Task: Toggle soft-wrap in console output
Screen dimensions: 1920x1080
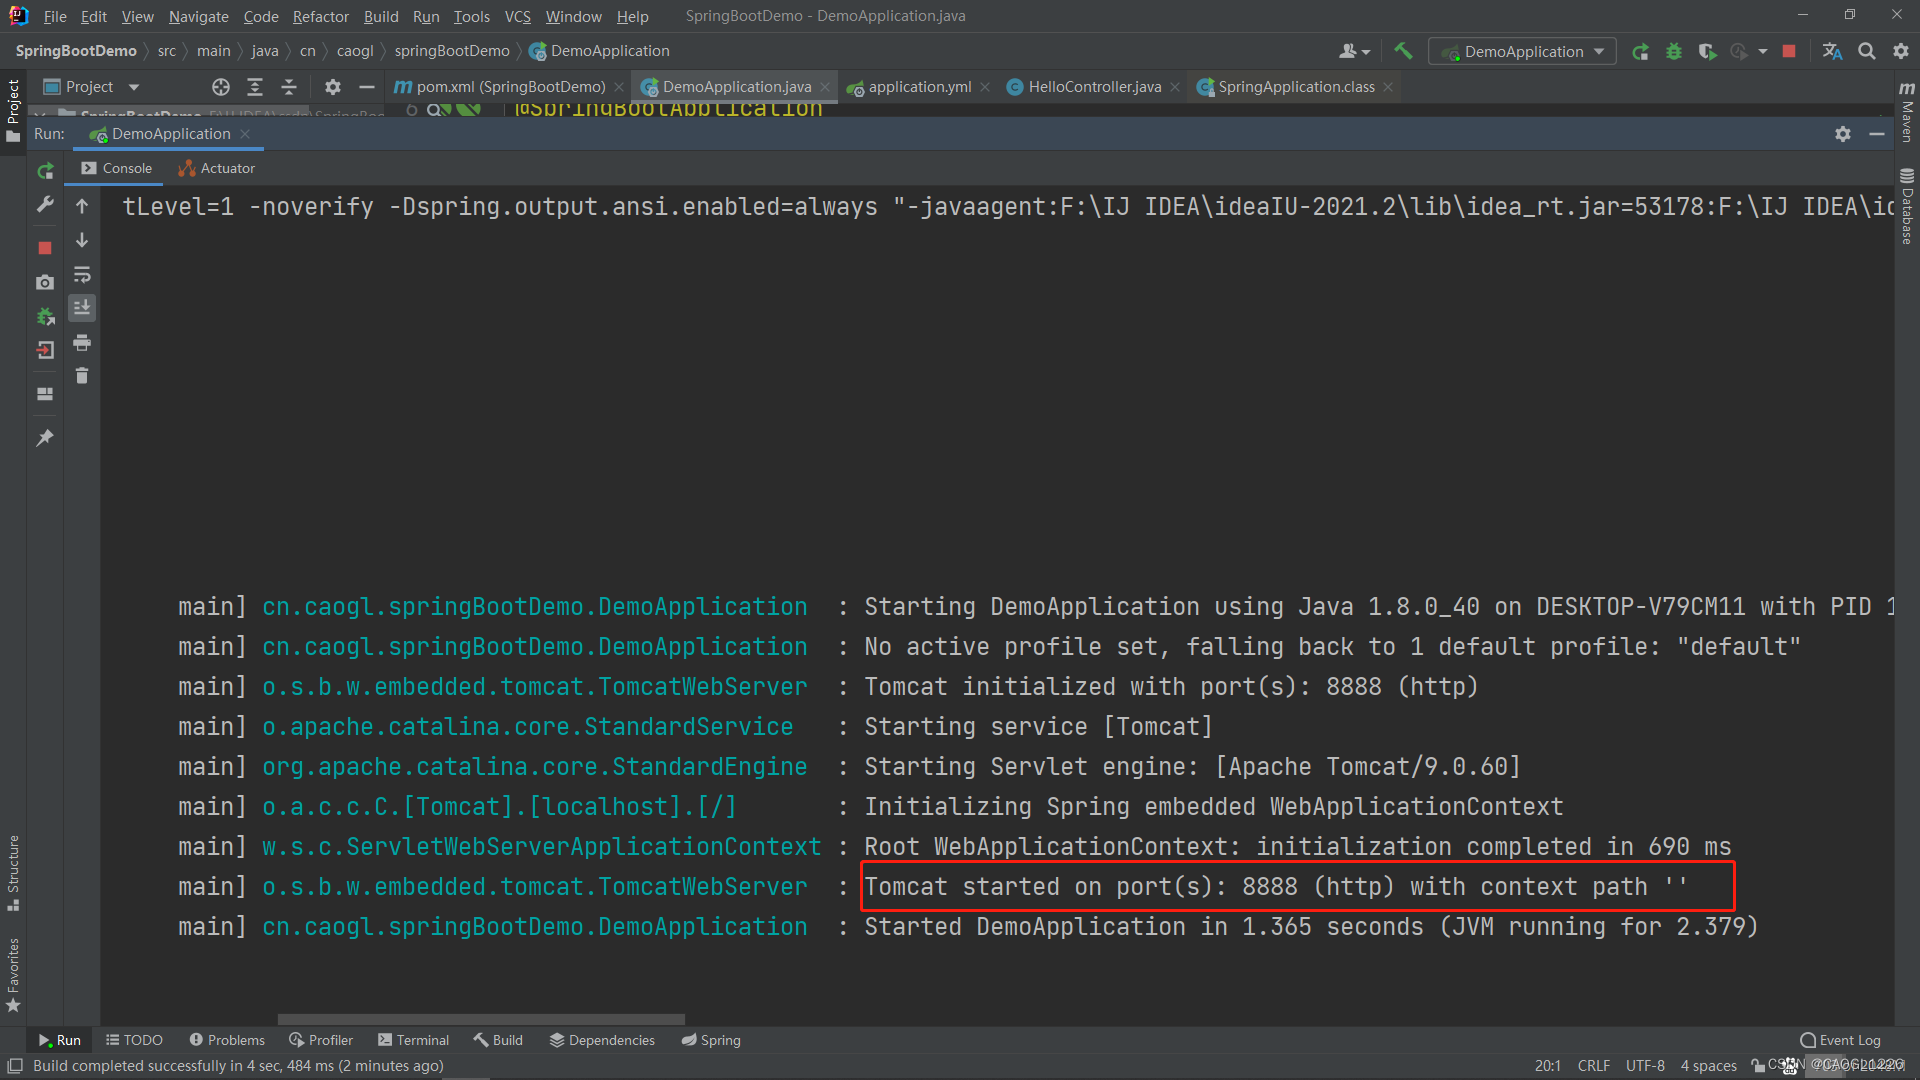Action: (x=82, y=274)
